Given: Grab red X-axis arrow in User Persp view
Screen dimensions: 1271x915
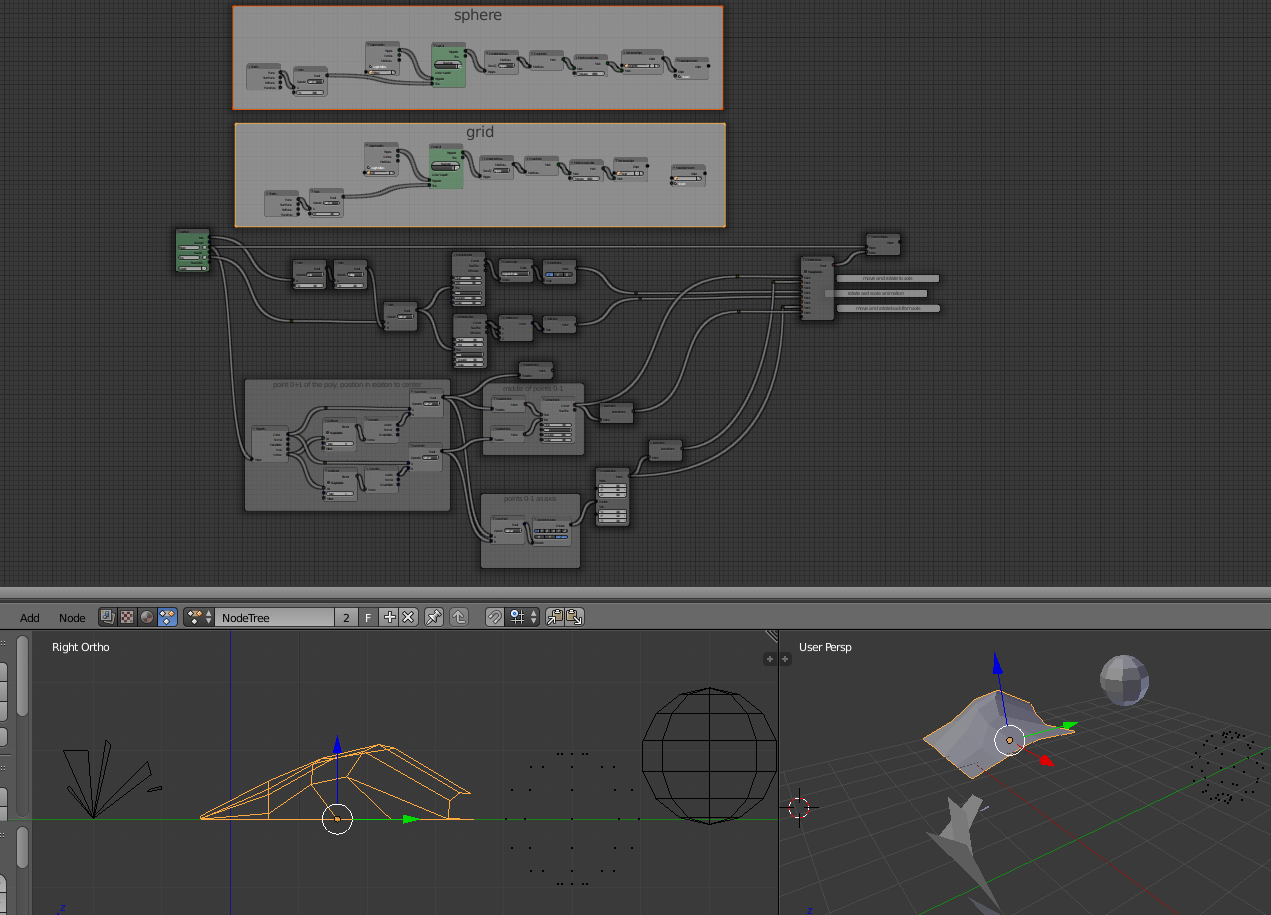Looking at the screenshot, I should click(1046, 760).
